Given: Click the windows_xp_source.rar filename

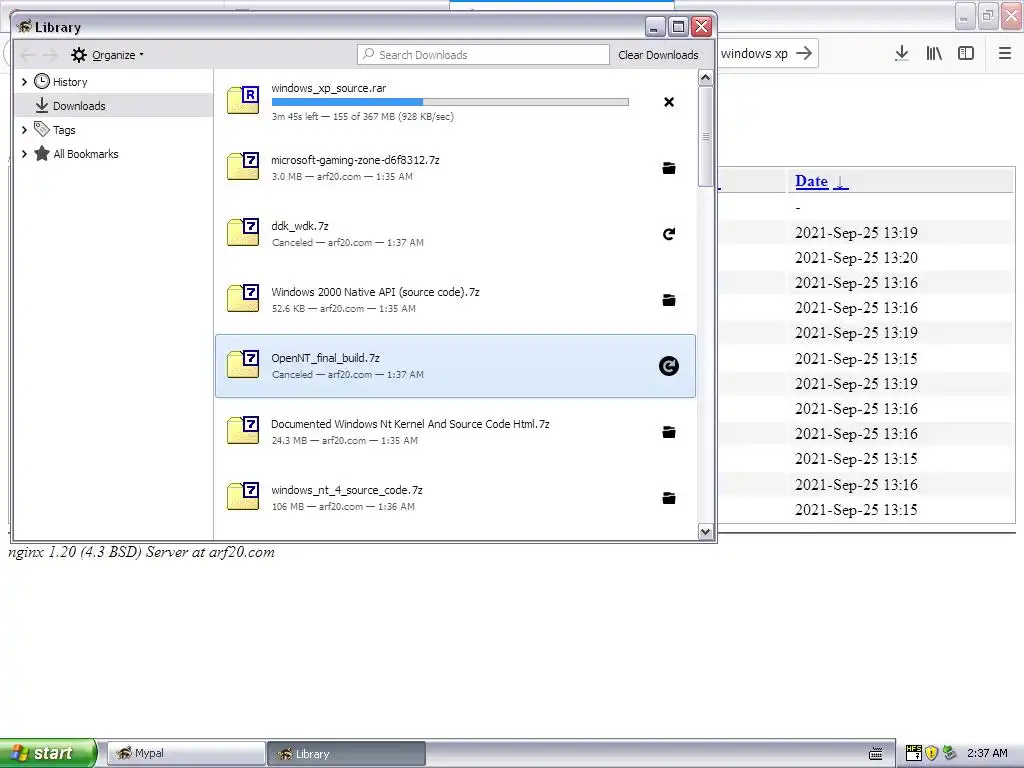Looking at the screenshot, I should coord(328,88).
